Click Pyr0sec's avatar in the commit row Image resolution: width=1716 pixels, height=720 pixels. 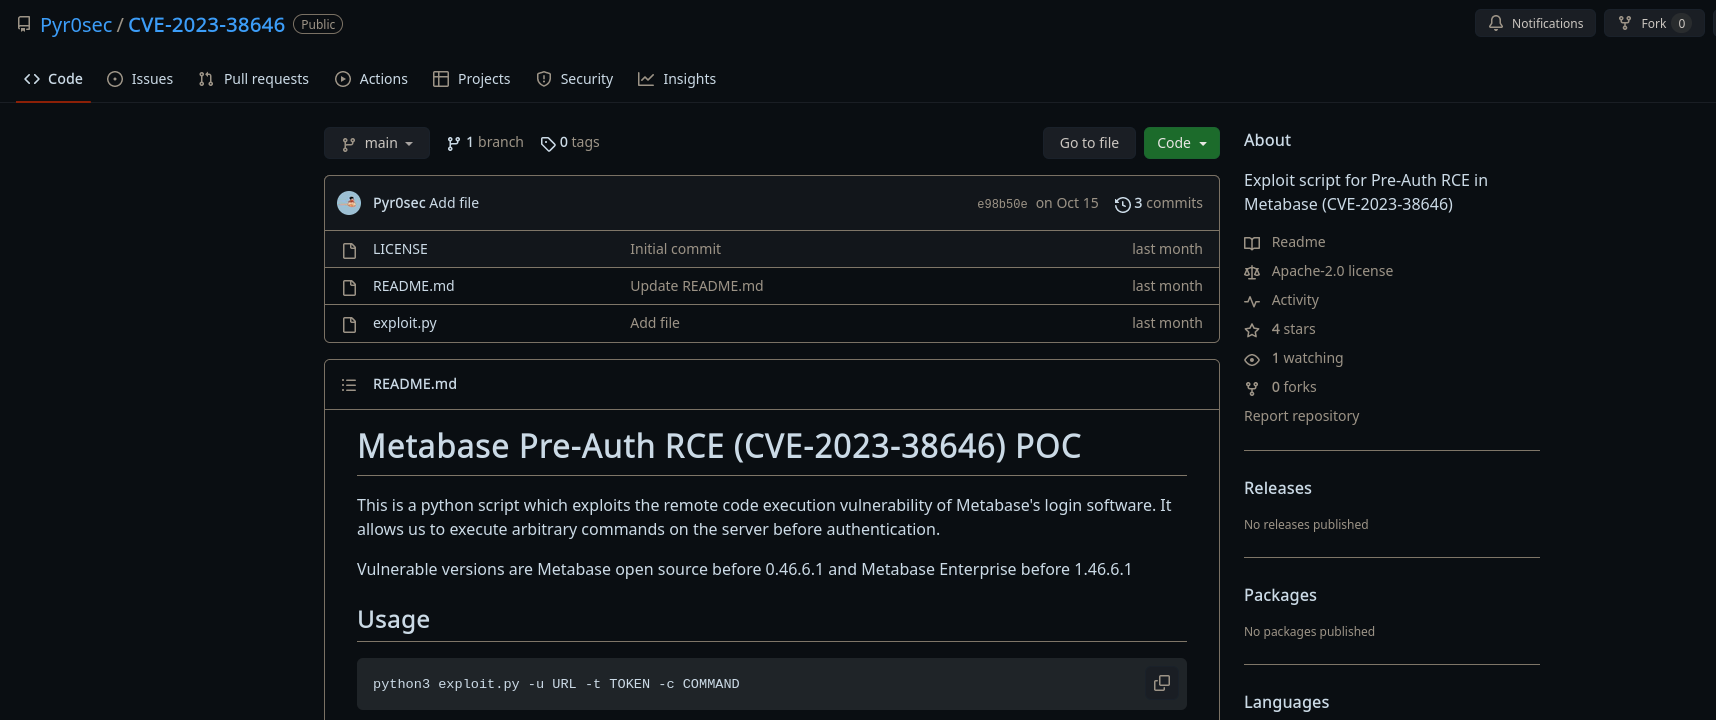[349, 203]
